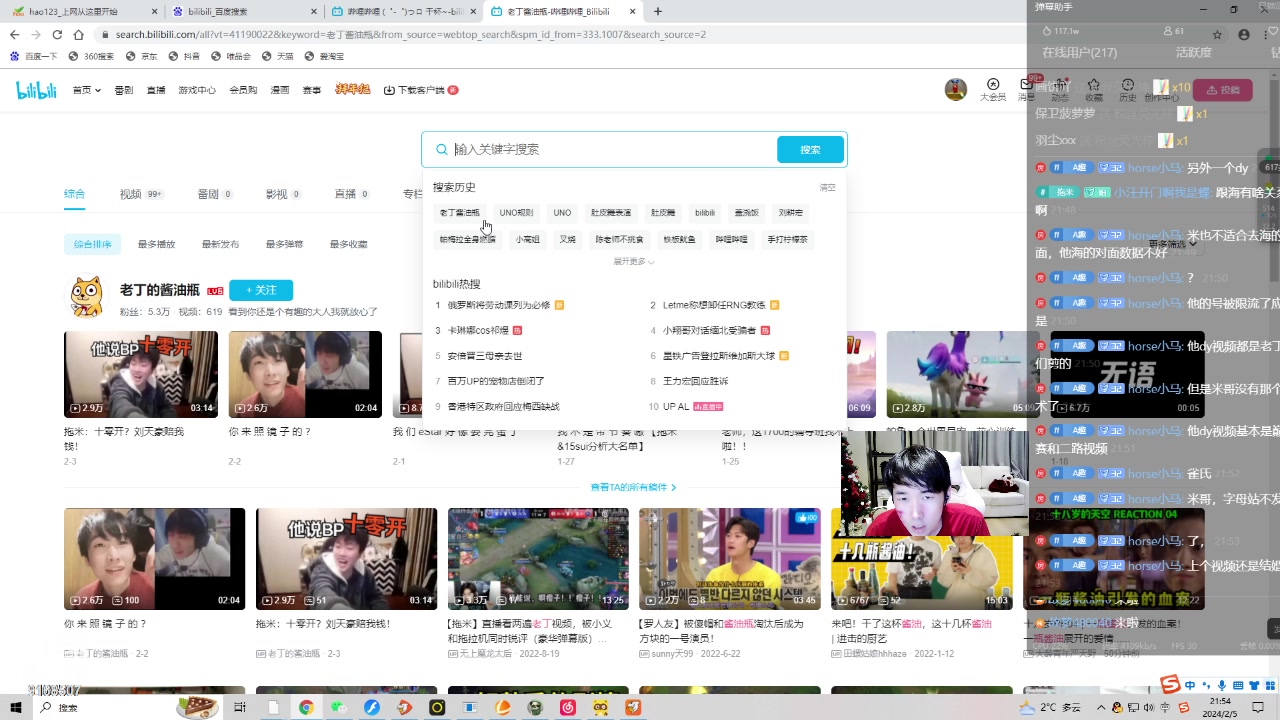The height and width of the screenshot is (720, 1280).
Task: Switch to the 番剧 results tab
Action: click(215, 194)
